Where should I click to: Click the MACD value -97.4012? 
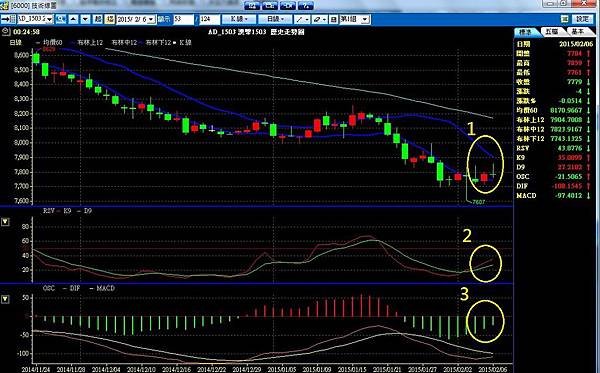click(569, 195)
